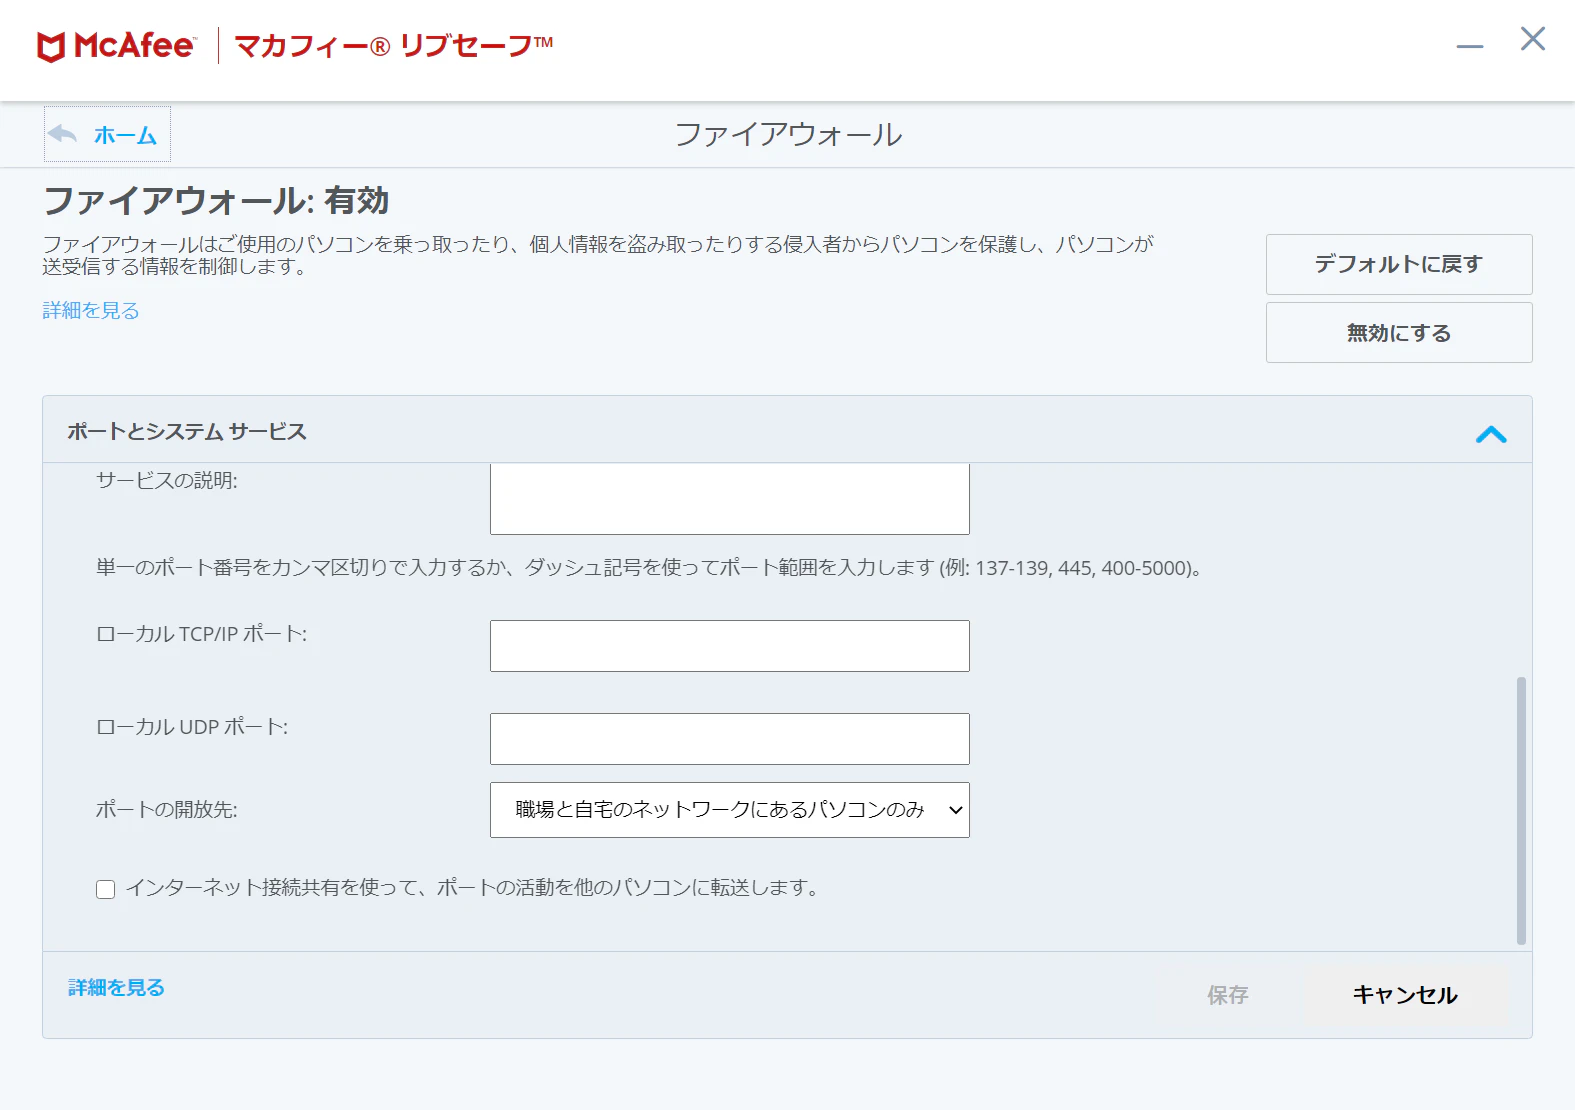Open the top 詳細を見る link under the description
This screenshot has height=1110, width=1575.
coord(91,311)
